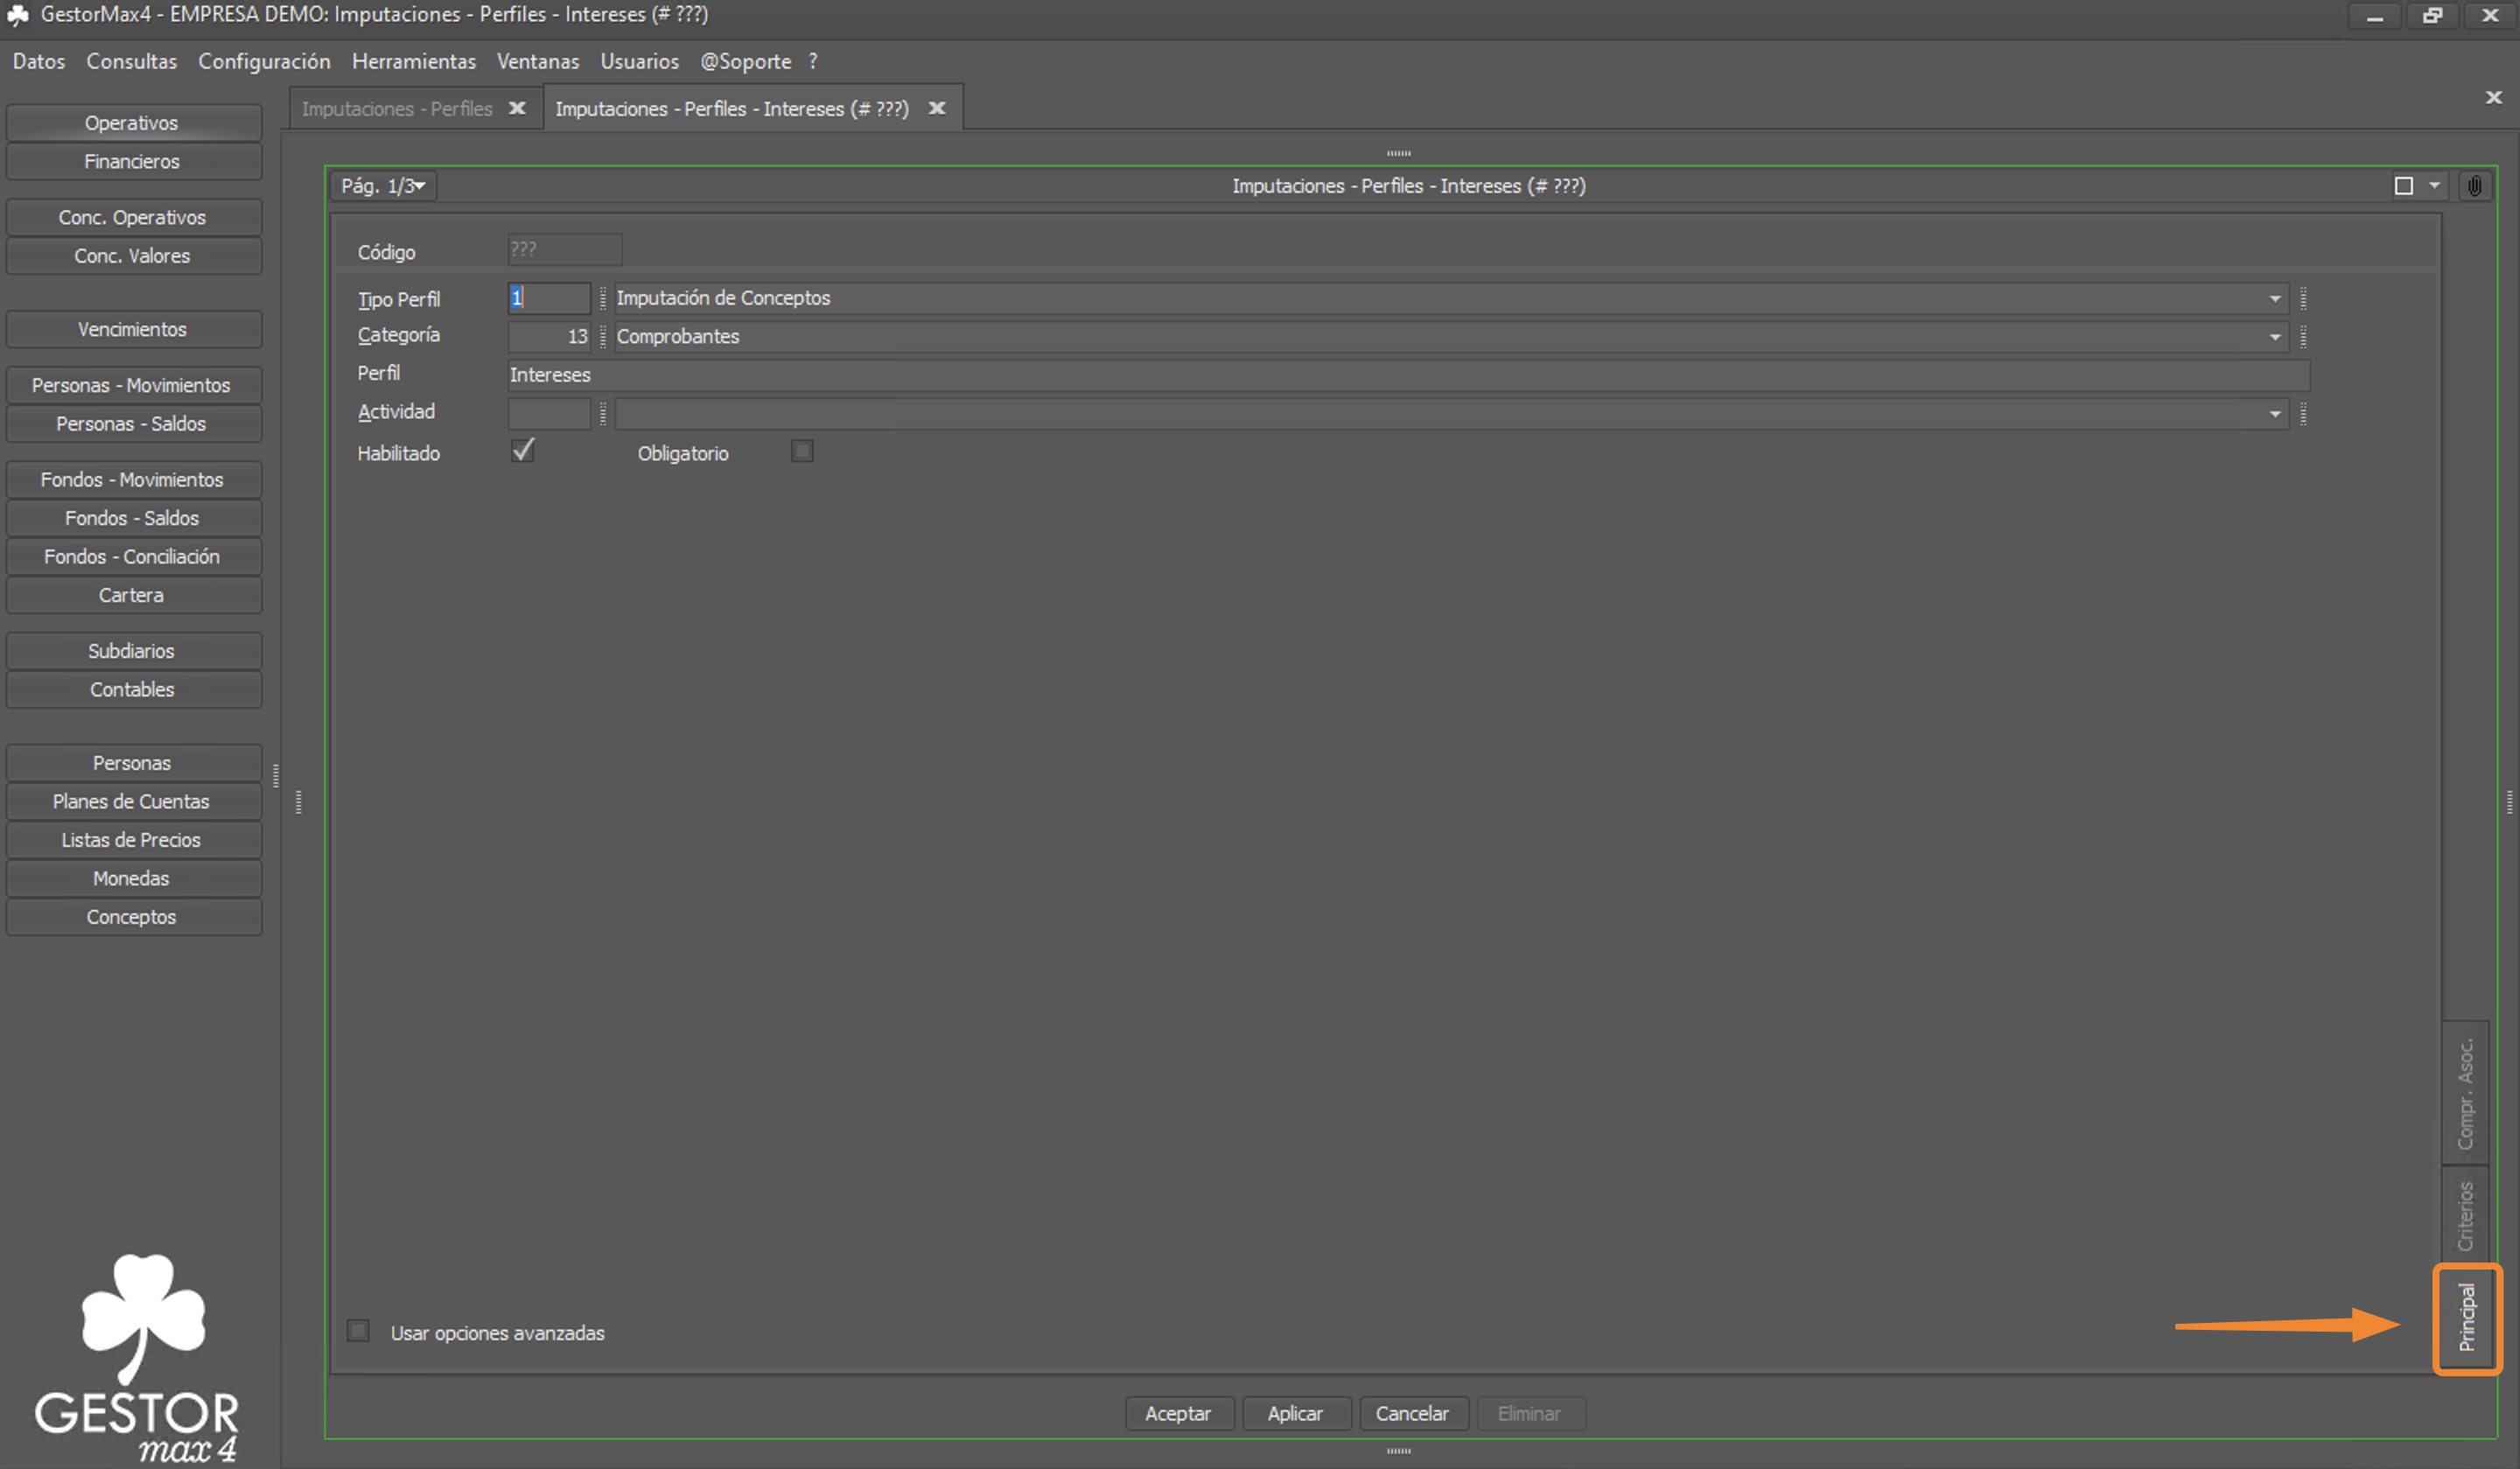This screenshot has height=1469, width=2520.
Task: Click the grip handle right of Categoría dropdown
Action: [2303, 337]
